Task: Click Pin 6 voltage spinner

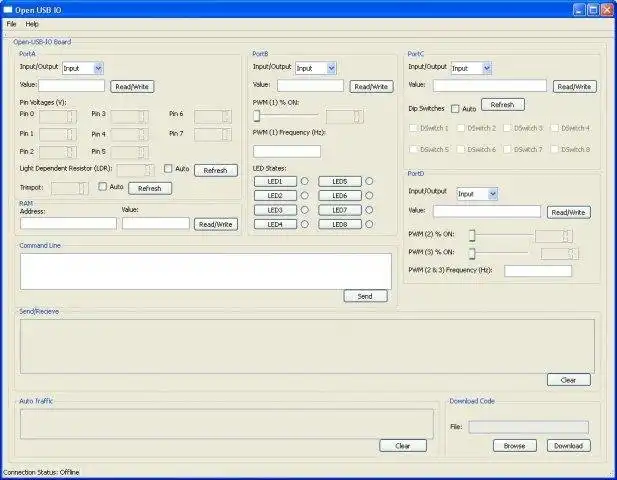Action: point(213,116)
